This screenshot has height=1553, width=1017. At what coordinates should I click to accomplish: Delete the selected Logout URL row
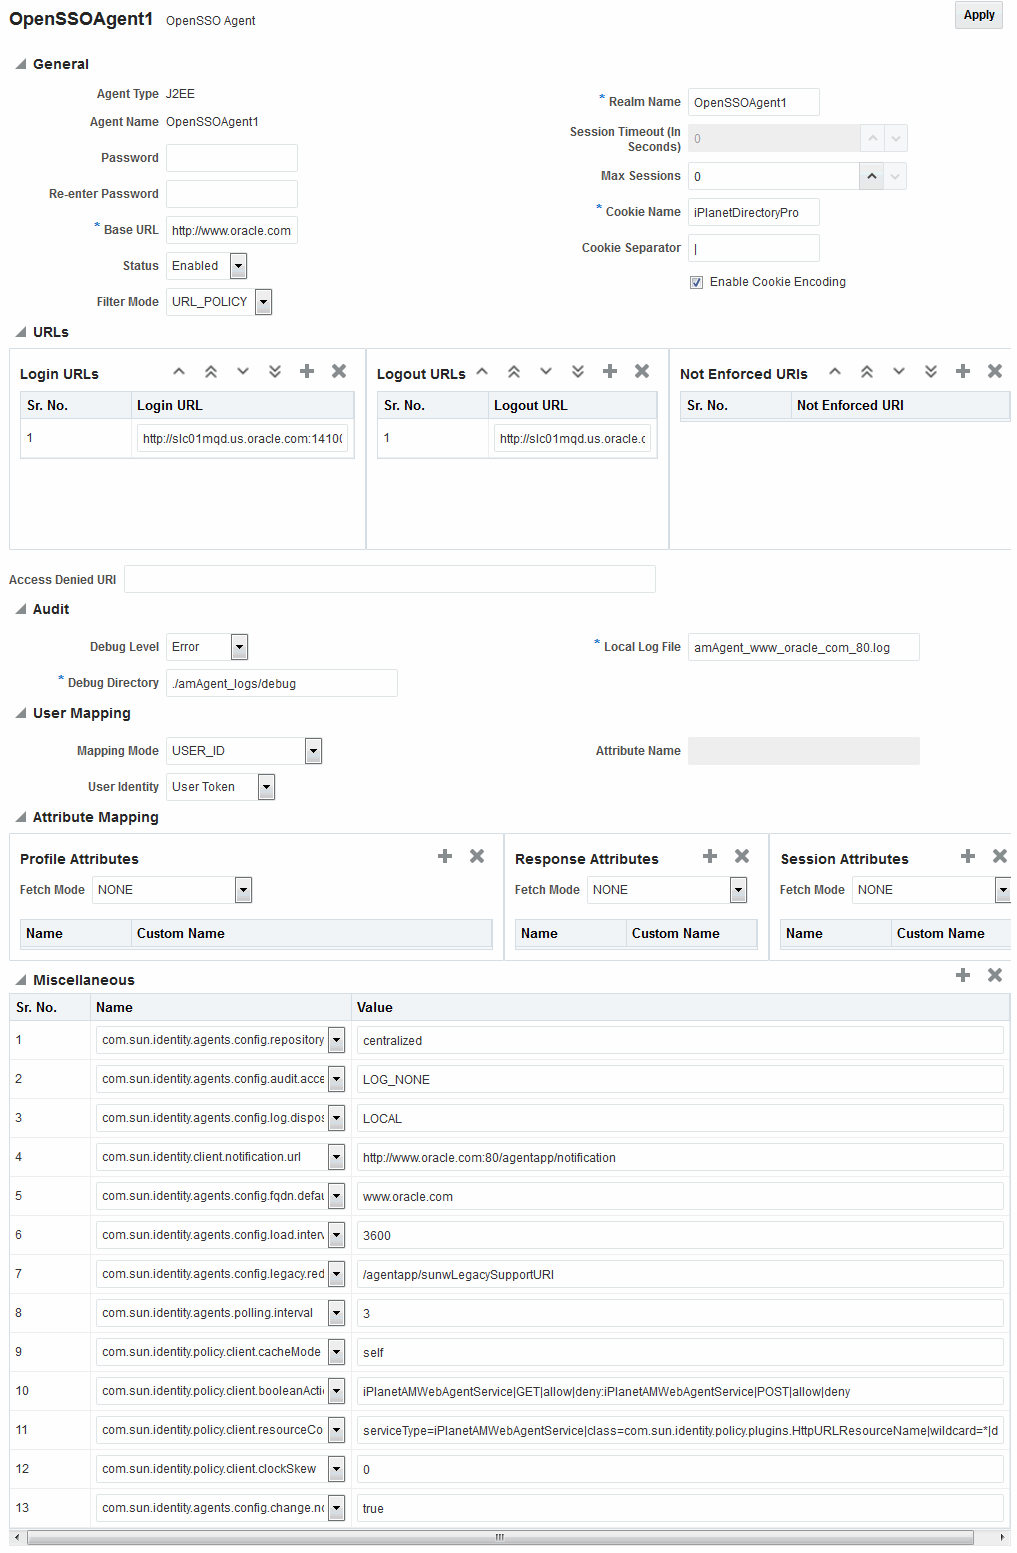pyautogui.click(x=642, y=371)
